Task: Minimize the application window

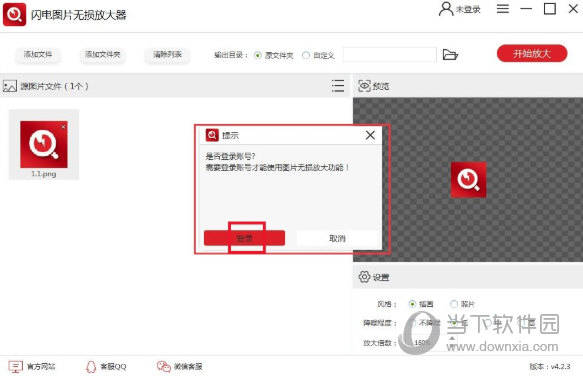Action: pyautogui.click(x=526, y=9)
